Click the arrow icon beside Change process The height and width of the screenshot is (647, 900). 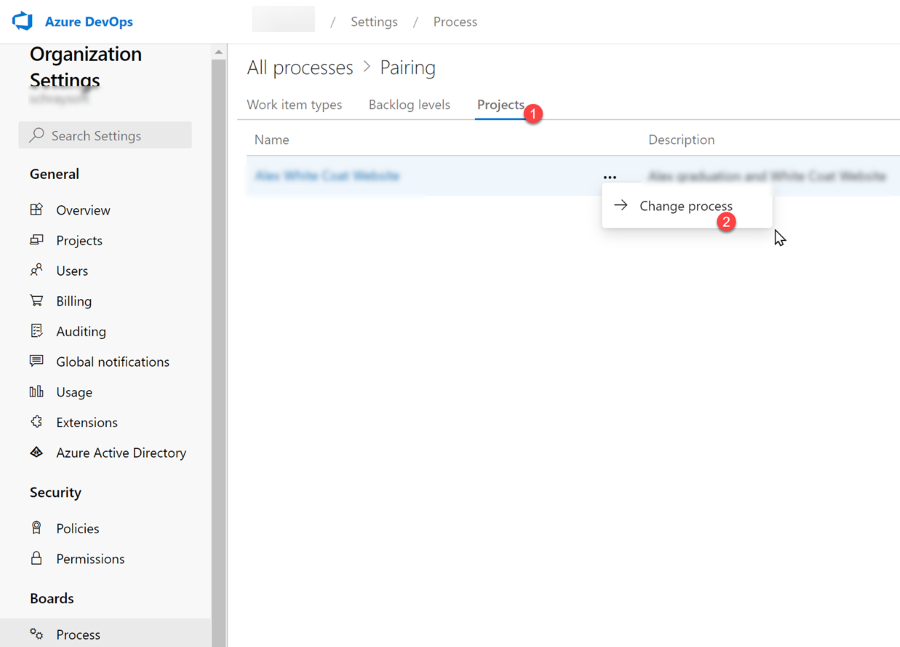tap(620, 205)
